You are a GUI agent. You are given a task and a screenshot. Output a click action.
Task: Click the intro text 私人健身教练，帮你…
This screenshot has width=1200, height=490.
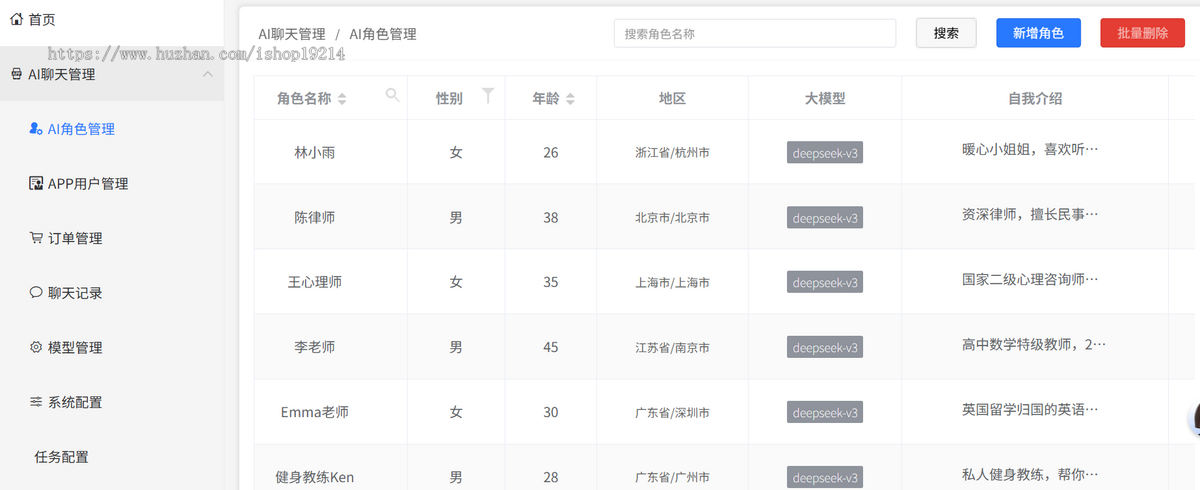[x=1030, y=474]
